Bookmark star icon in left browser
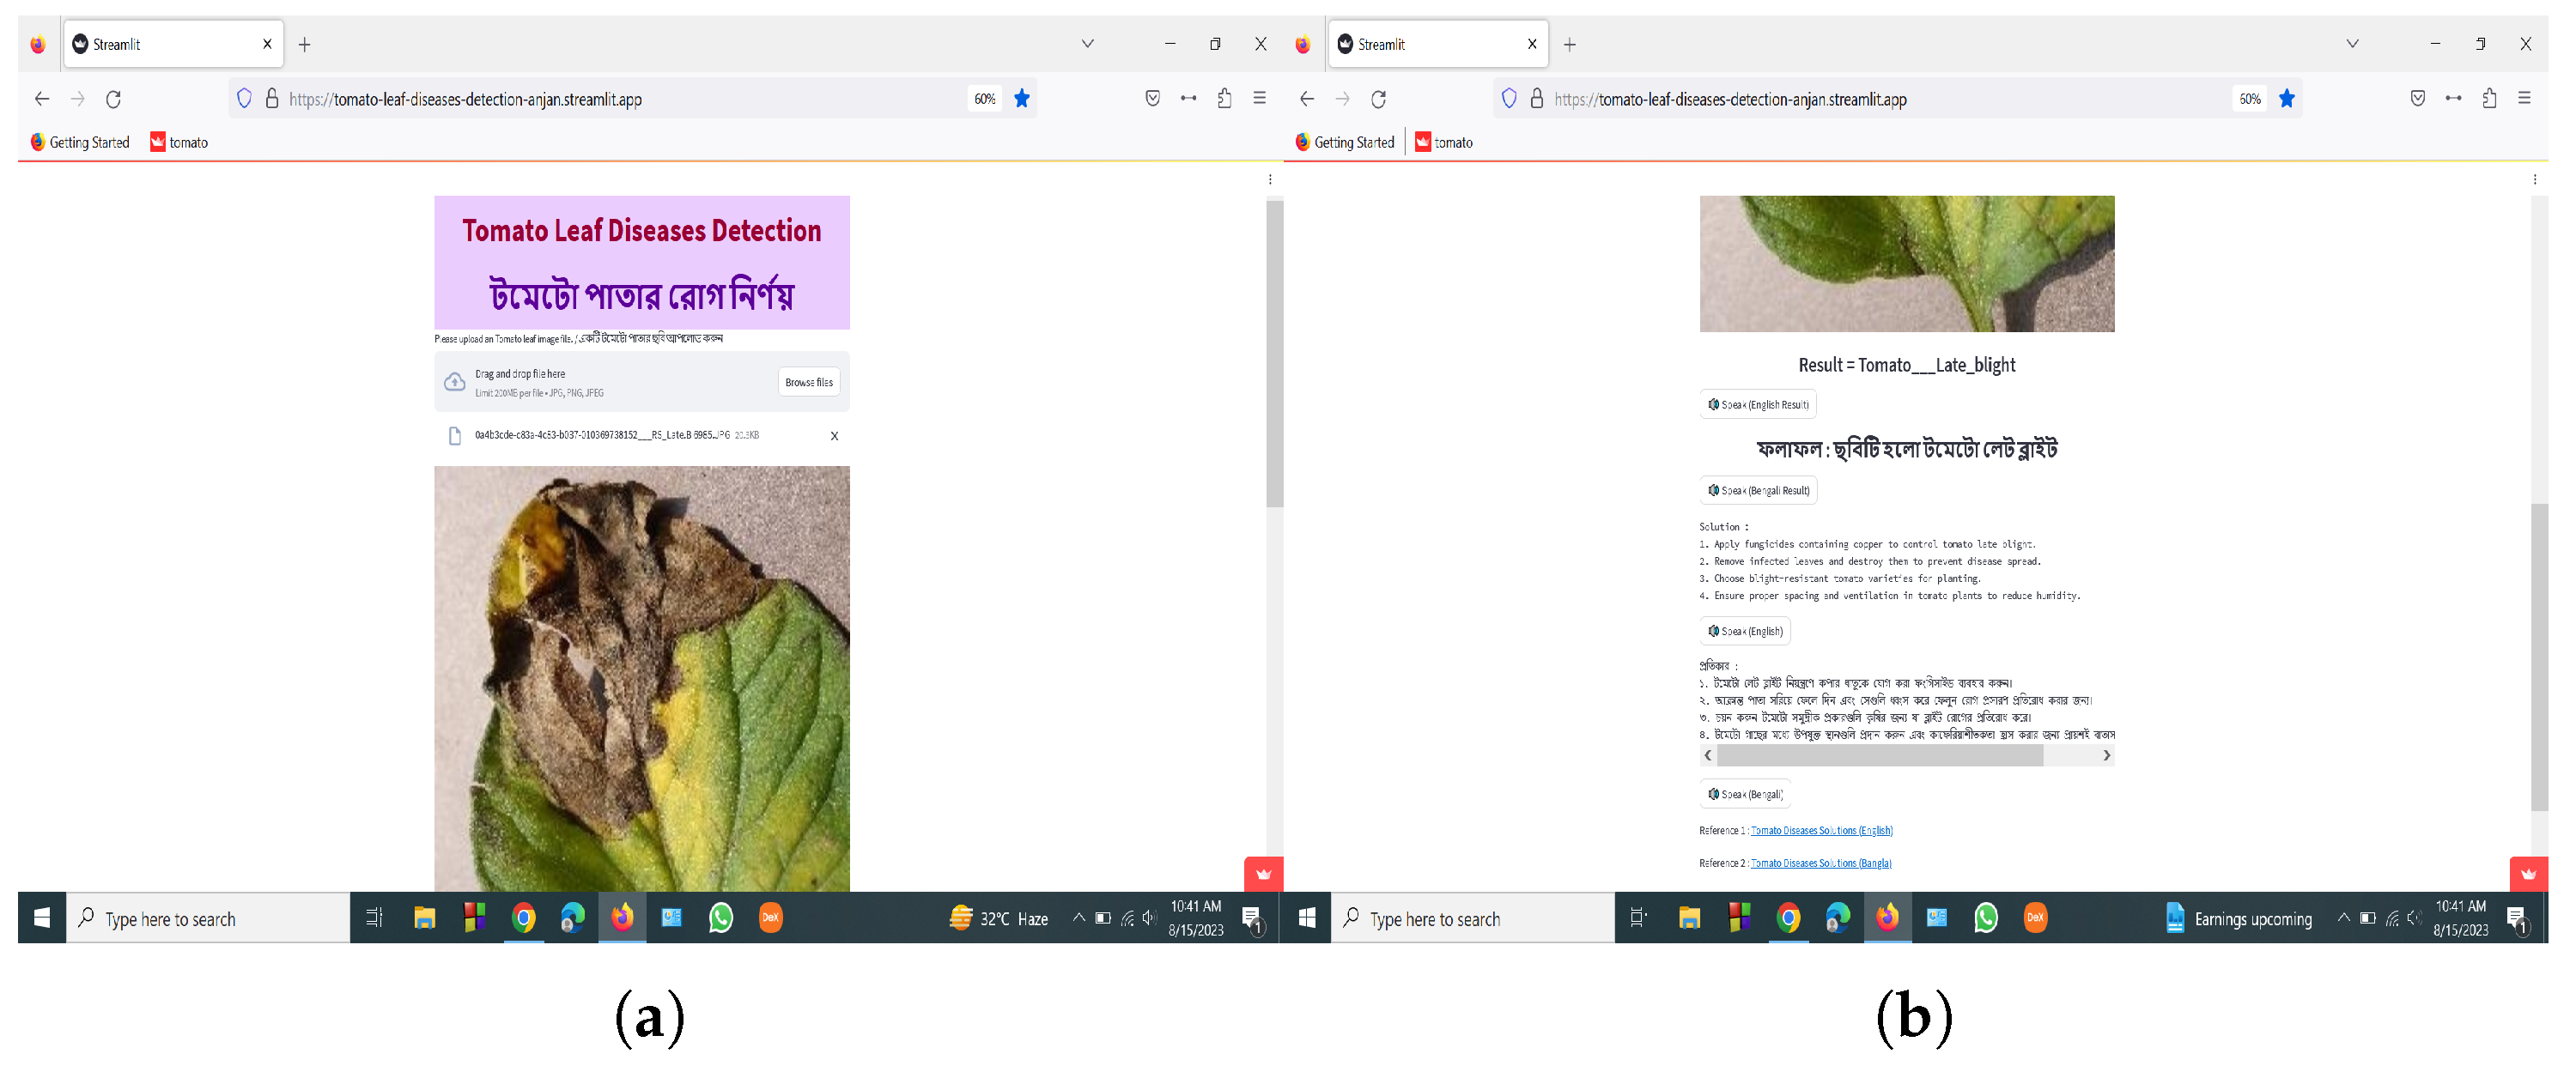 [1021, 98]
